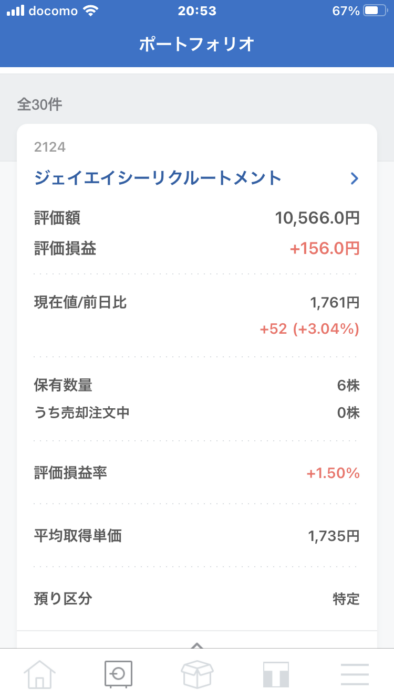The height and width of the screenshot is (700, 394).
Task: Tap the 全30件 count label
Action: click(x=40, y=104)
